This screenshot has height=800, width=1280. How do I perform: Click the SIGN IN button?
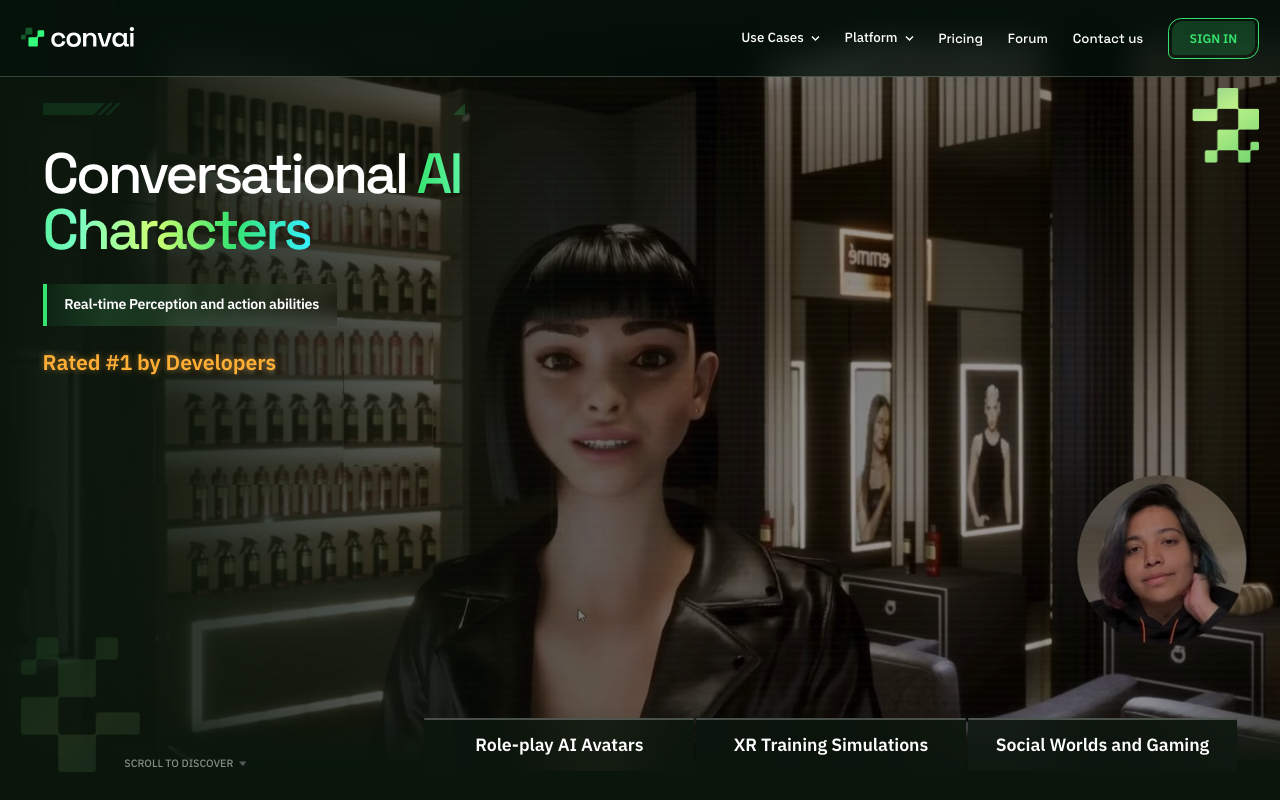[1213, 39]
